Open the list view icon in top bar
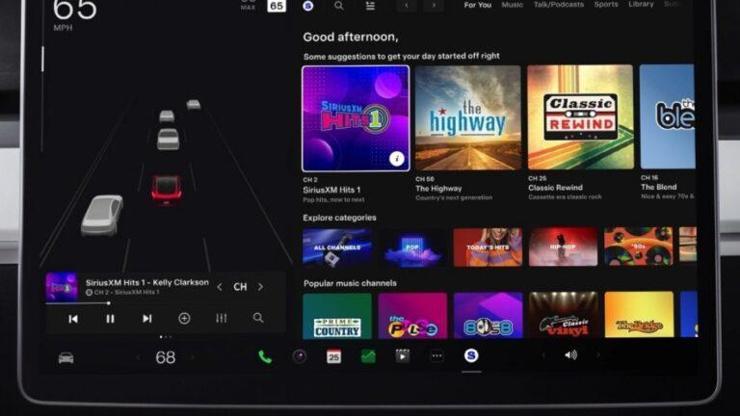740x416 pixels. click(x=370, y=6)
